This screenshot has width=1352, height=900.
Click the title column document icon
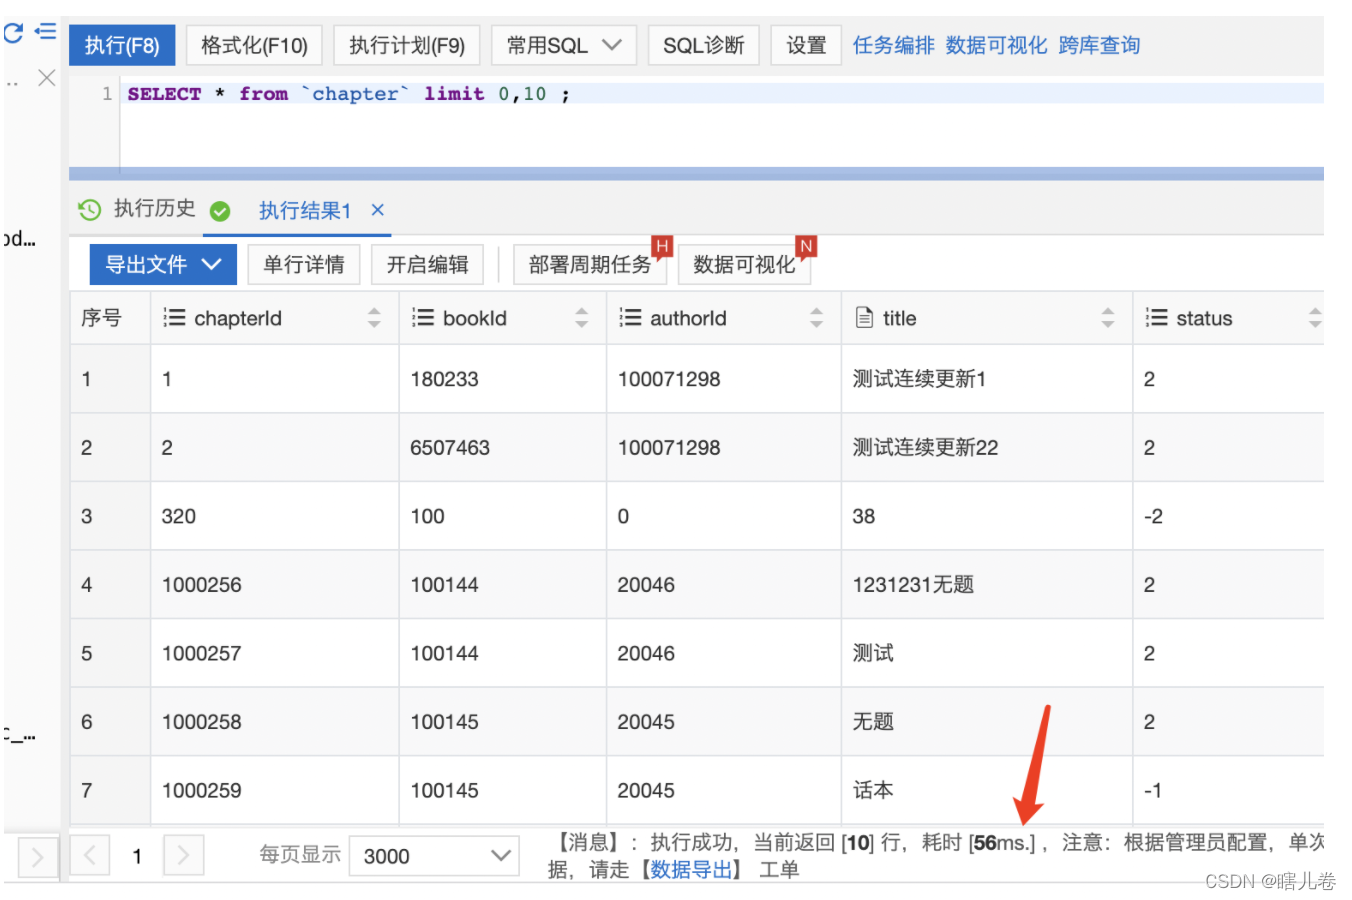click(x=864, y=318)
